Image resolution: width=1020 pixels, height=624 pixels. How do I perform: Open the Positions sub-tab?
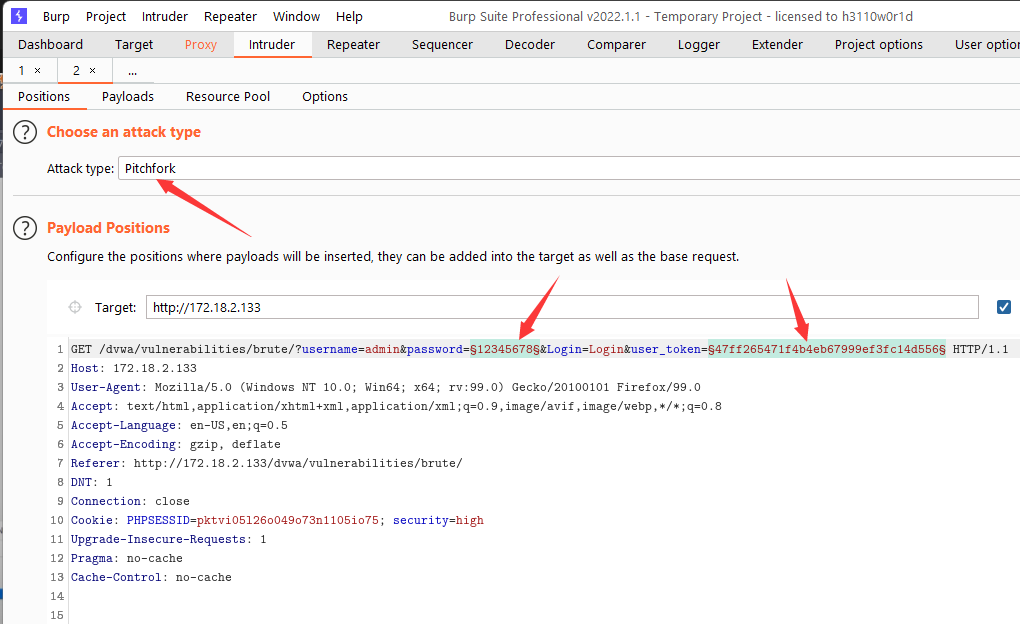point(44,96)
